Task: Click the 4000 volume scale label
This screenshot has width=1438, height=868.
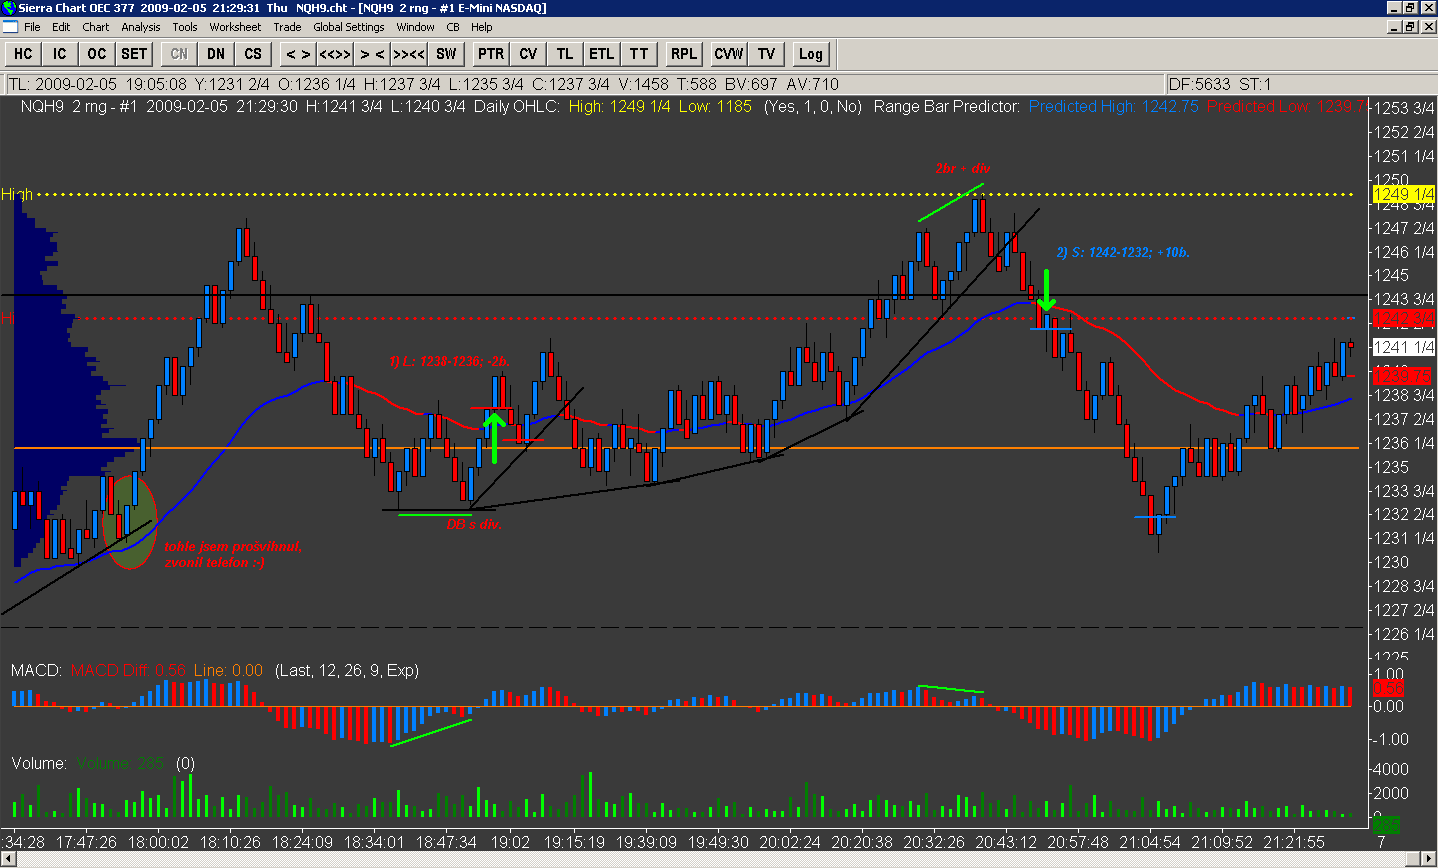Action: click(x=1389, y=769)
